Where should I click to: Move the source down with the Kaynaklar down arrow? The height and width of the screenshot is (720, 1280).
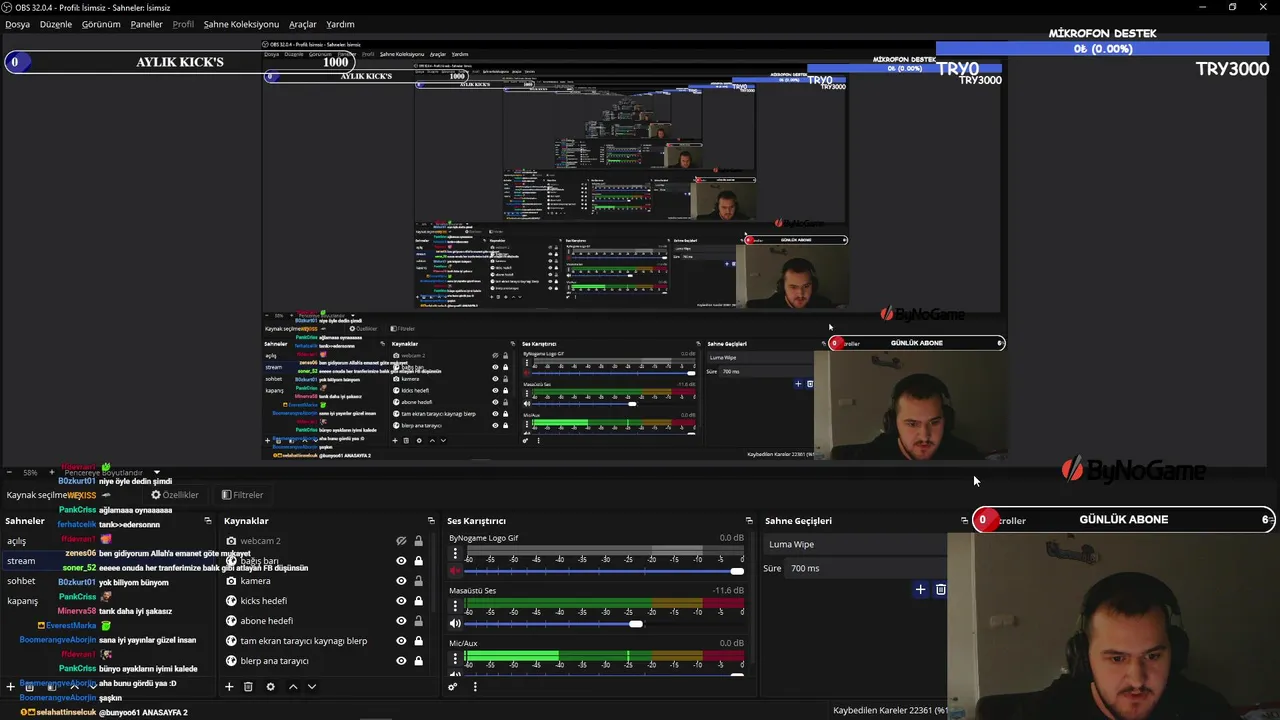312,687
